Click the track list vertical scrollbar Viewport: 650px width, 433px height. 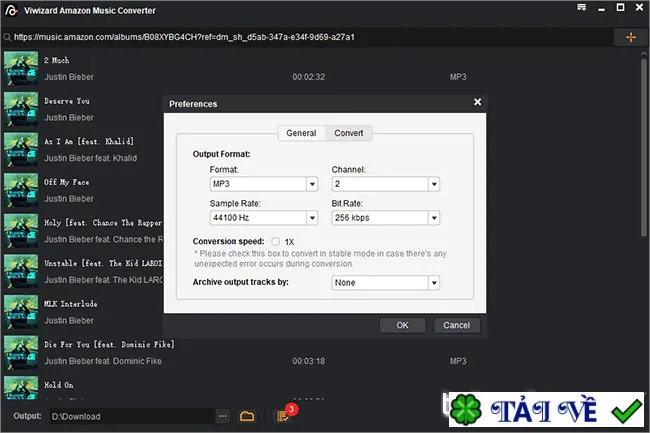643,147
